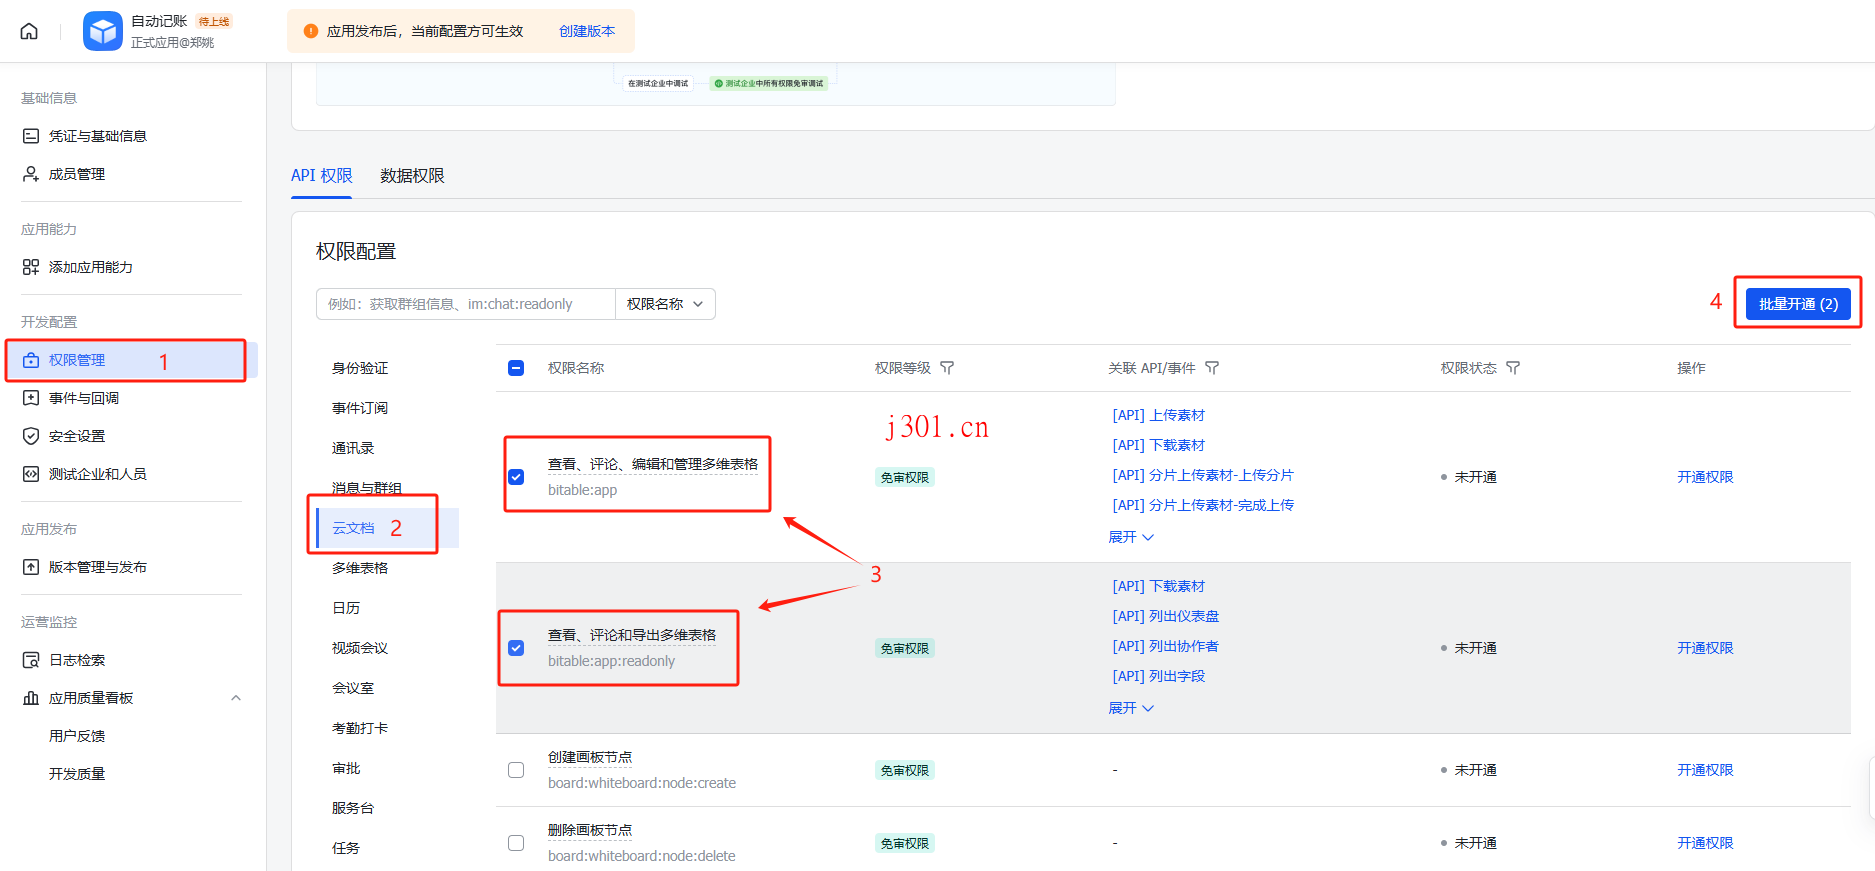
Task: Open 添加应用能力 sidebar icon
Action: (31, 267)
